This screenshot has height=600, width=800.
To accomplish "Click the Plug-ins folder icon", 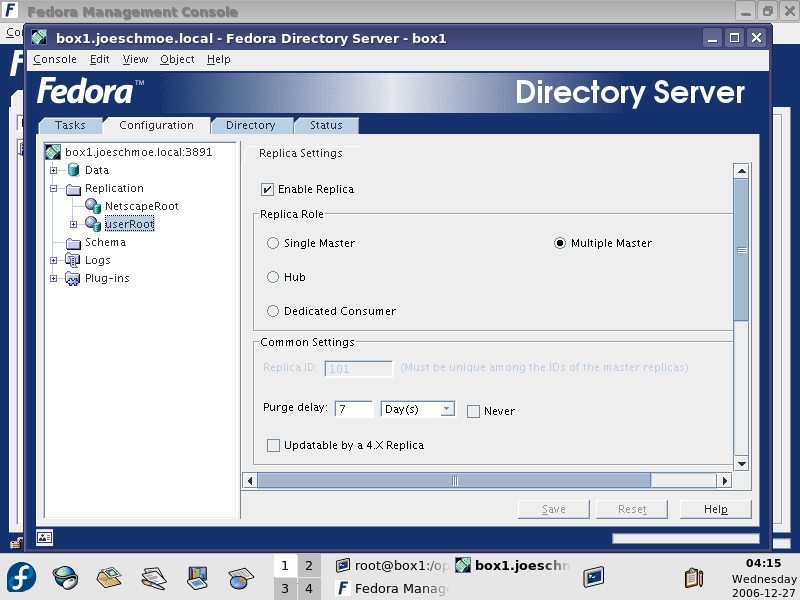I will (73, 278).
